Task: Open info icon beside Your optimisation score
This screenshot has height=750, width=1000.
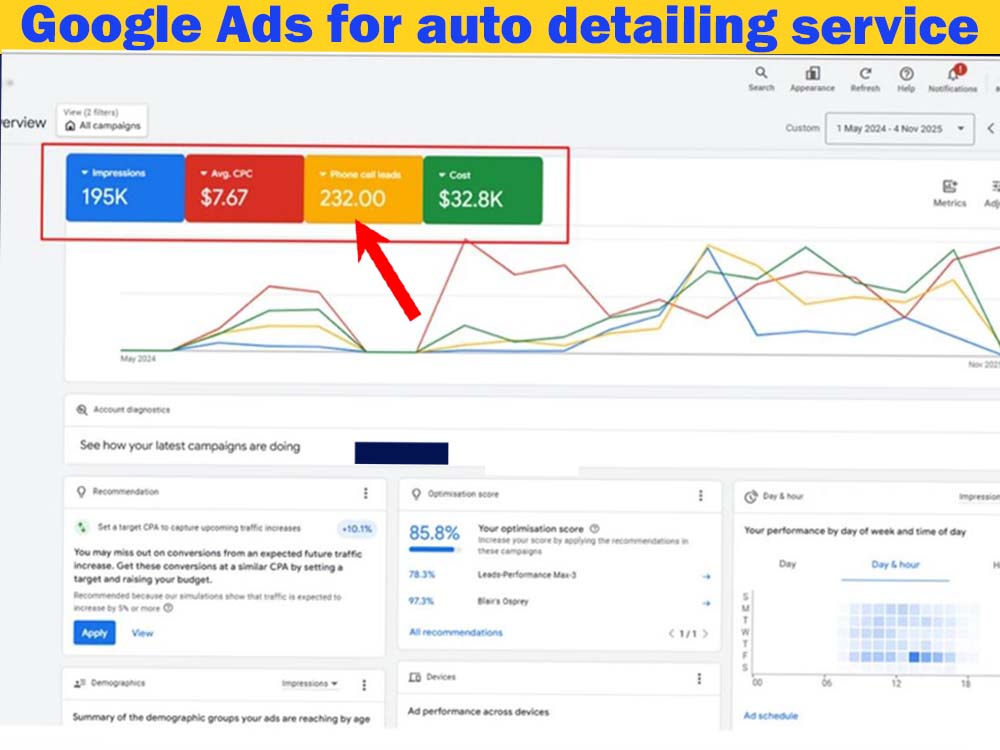Action: pos(594,529)
